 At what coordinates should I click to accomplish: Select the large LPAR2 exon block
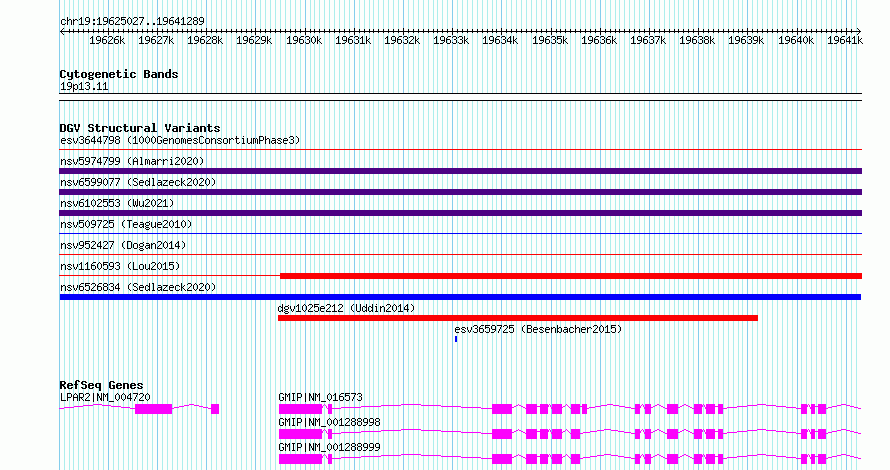pos(153,409)
